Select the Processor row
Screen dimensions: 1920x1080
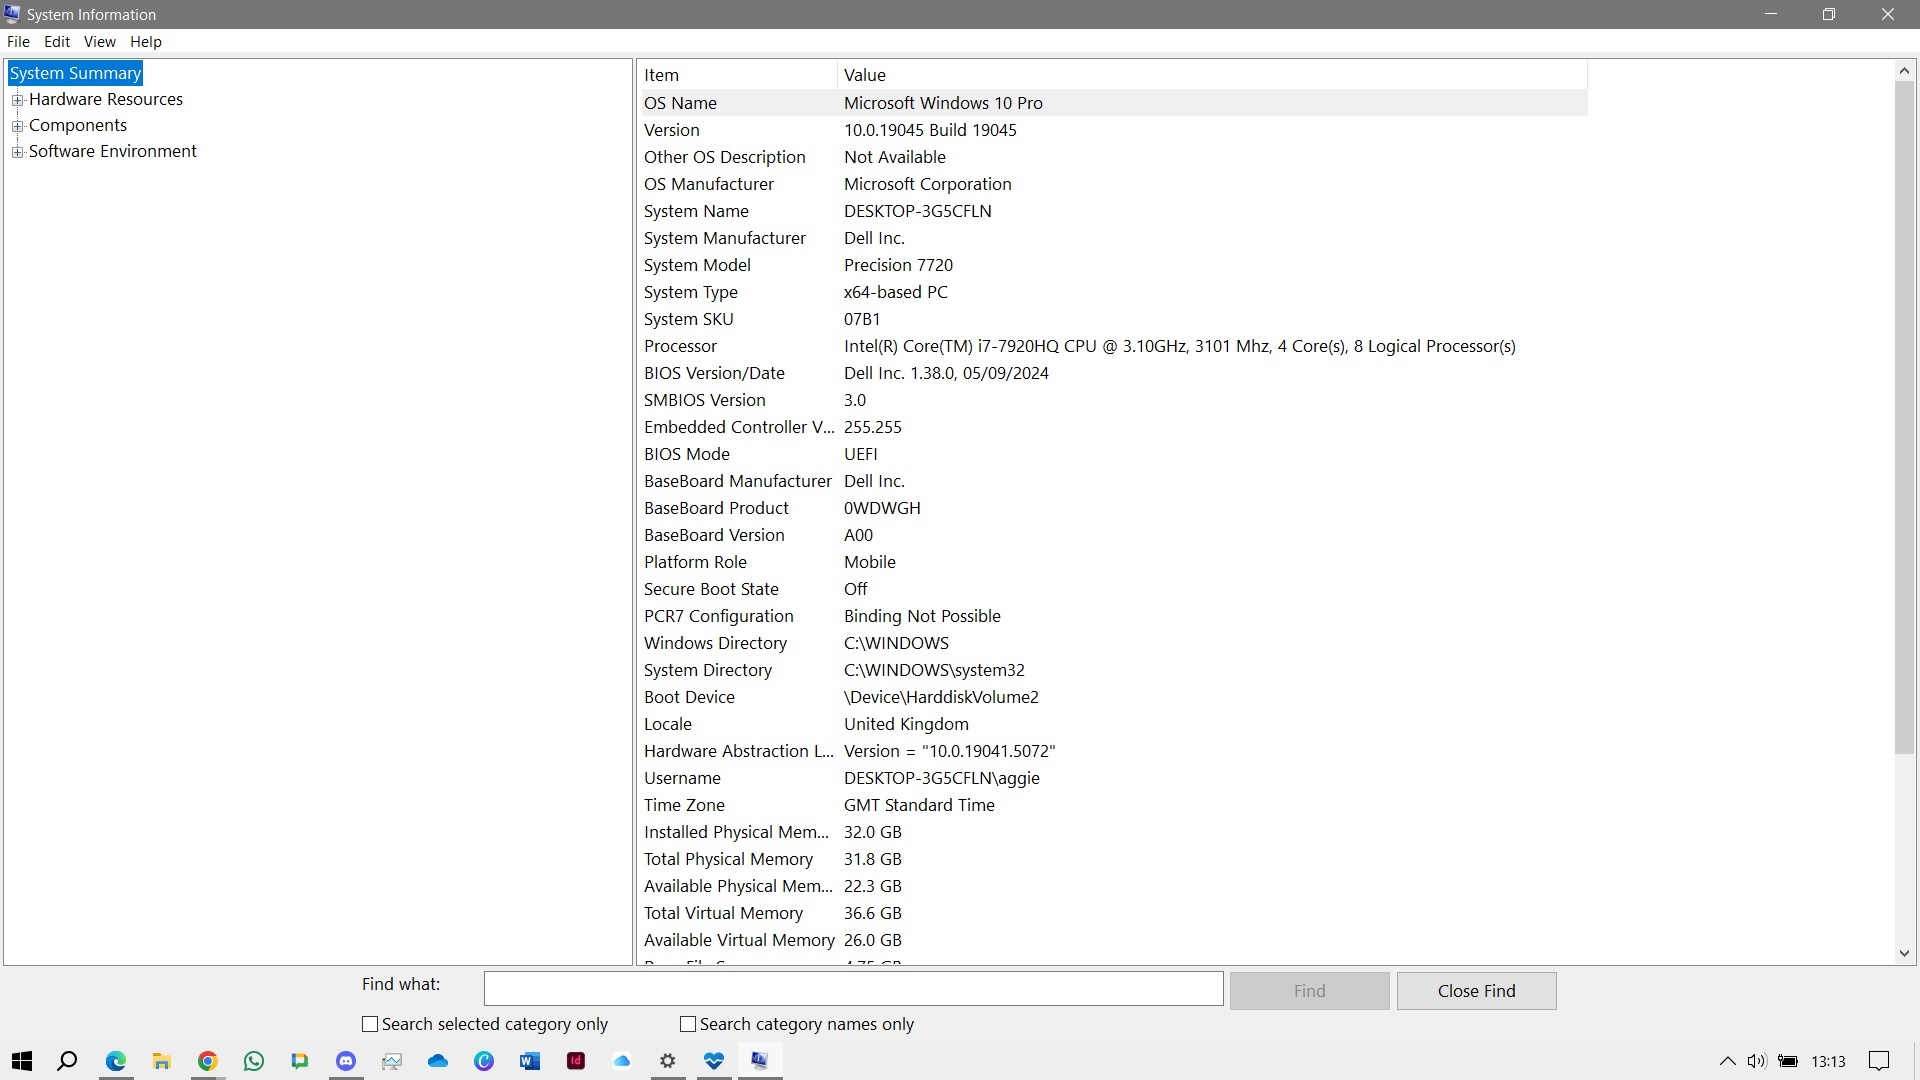tap(1113, 346)
